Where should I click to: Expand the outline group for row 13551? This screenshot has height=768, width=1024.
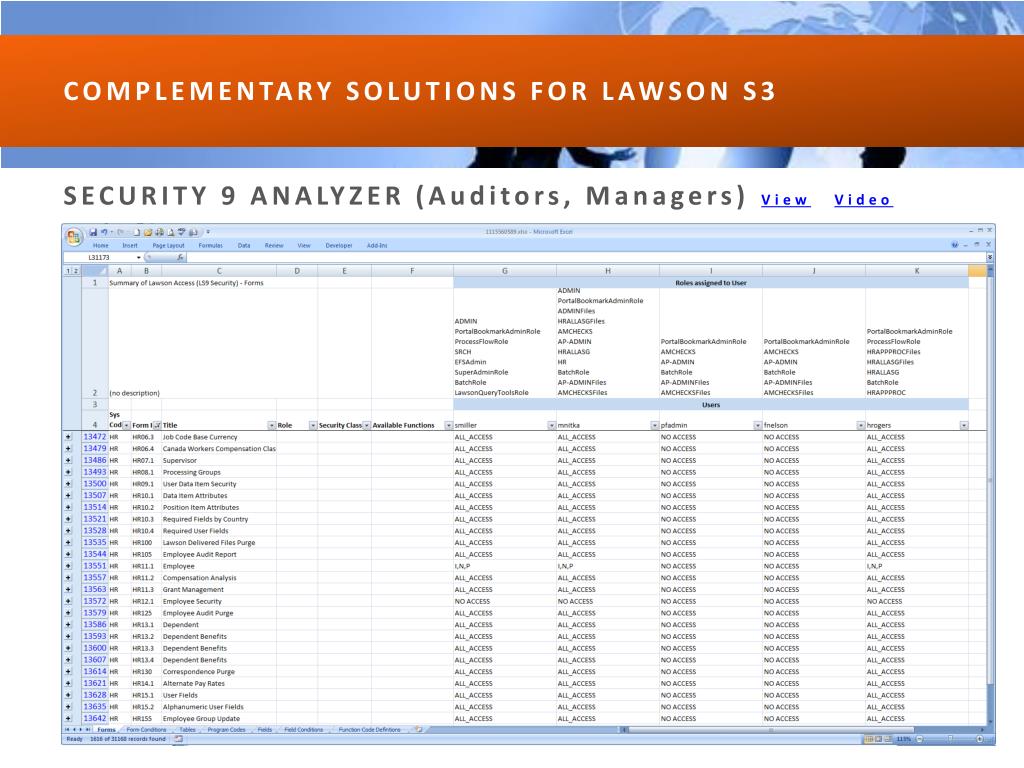[x=68, y=566]
